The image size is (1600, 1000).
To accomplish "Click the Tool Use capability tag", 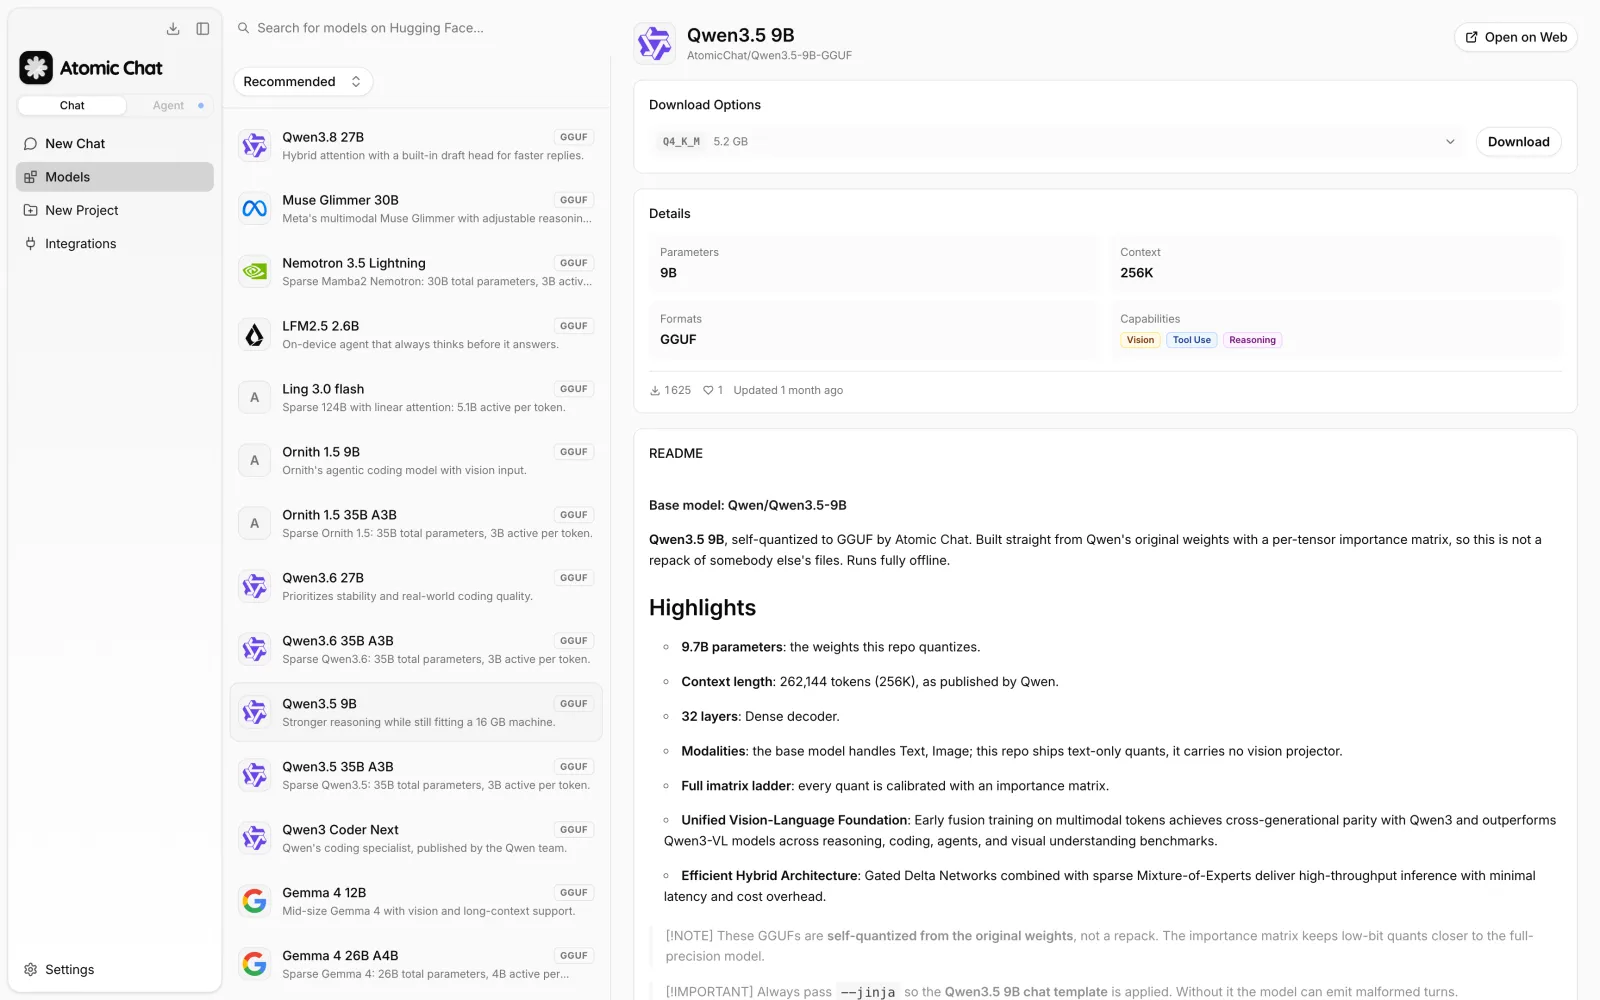I will click(1191, 340).
